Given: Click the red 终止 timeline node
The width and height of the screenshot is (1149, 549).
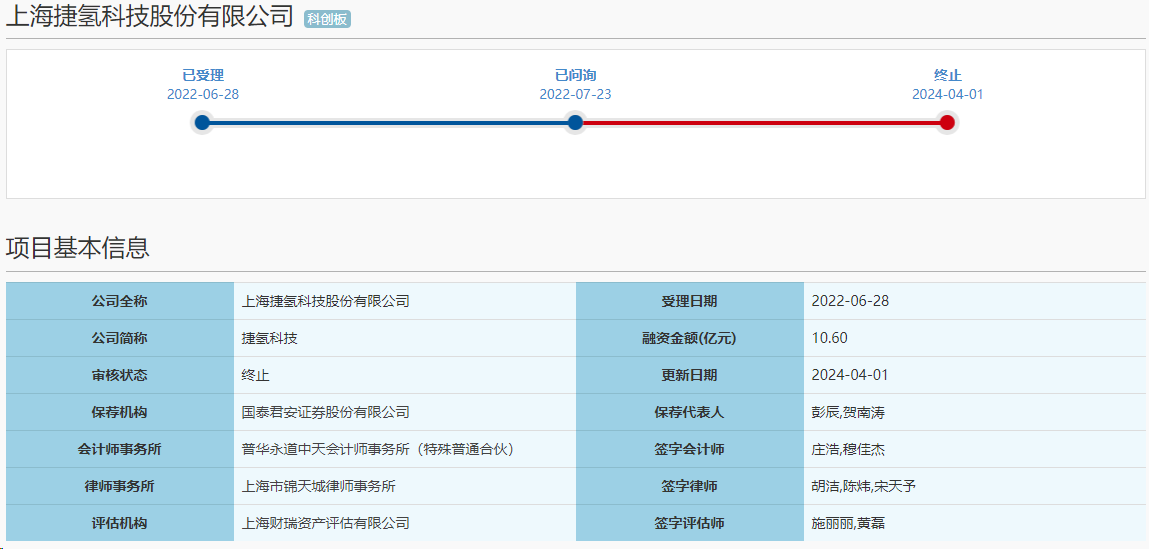Looking at the screenshot, I should (947, 123).
